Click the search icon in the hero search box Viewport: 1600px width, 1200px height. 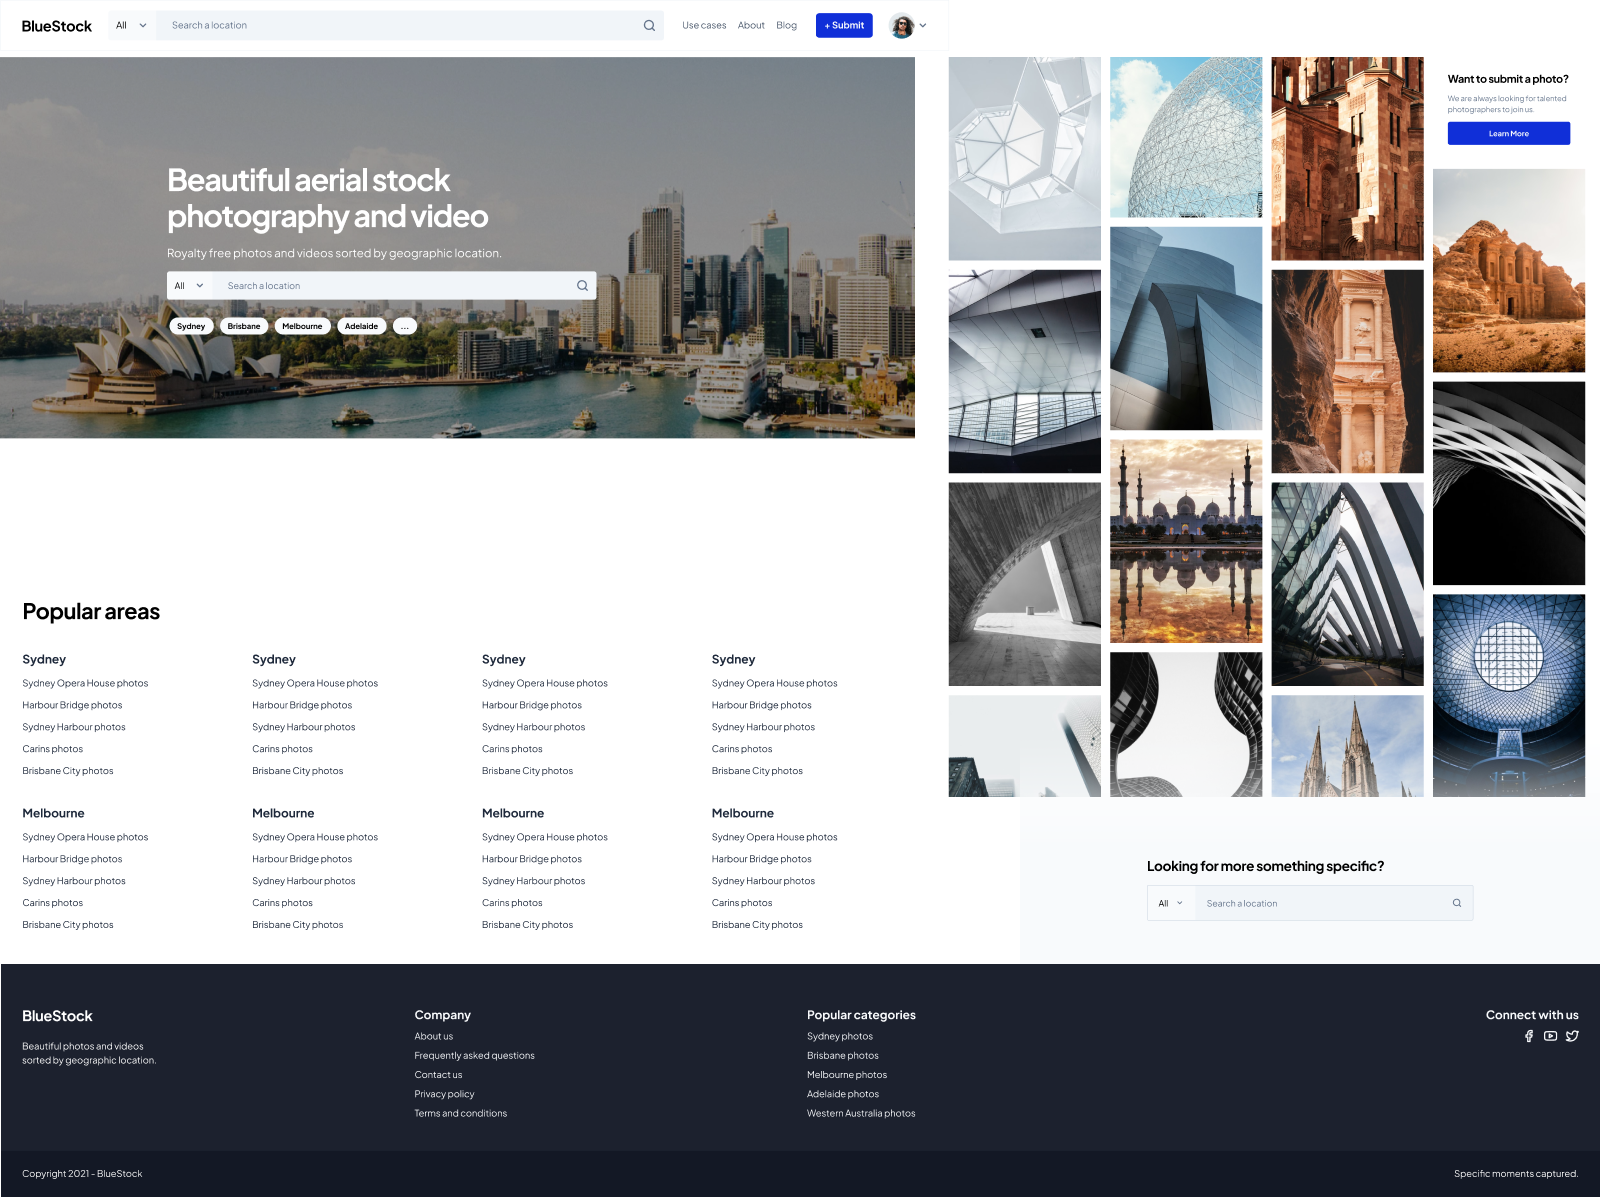point(582,286)
